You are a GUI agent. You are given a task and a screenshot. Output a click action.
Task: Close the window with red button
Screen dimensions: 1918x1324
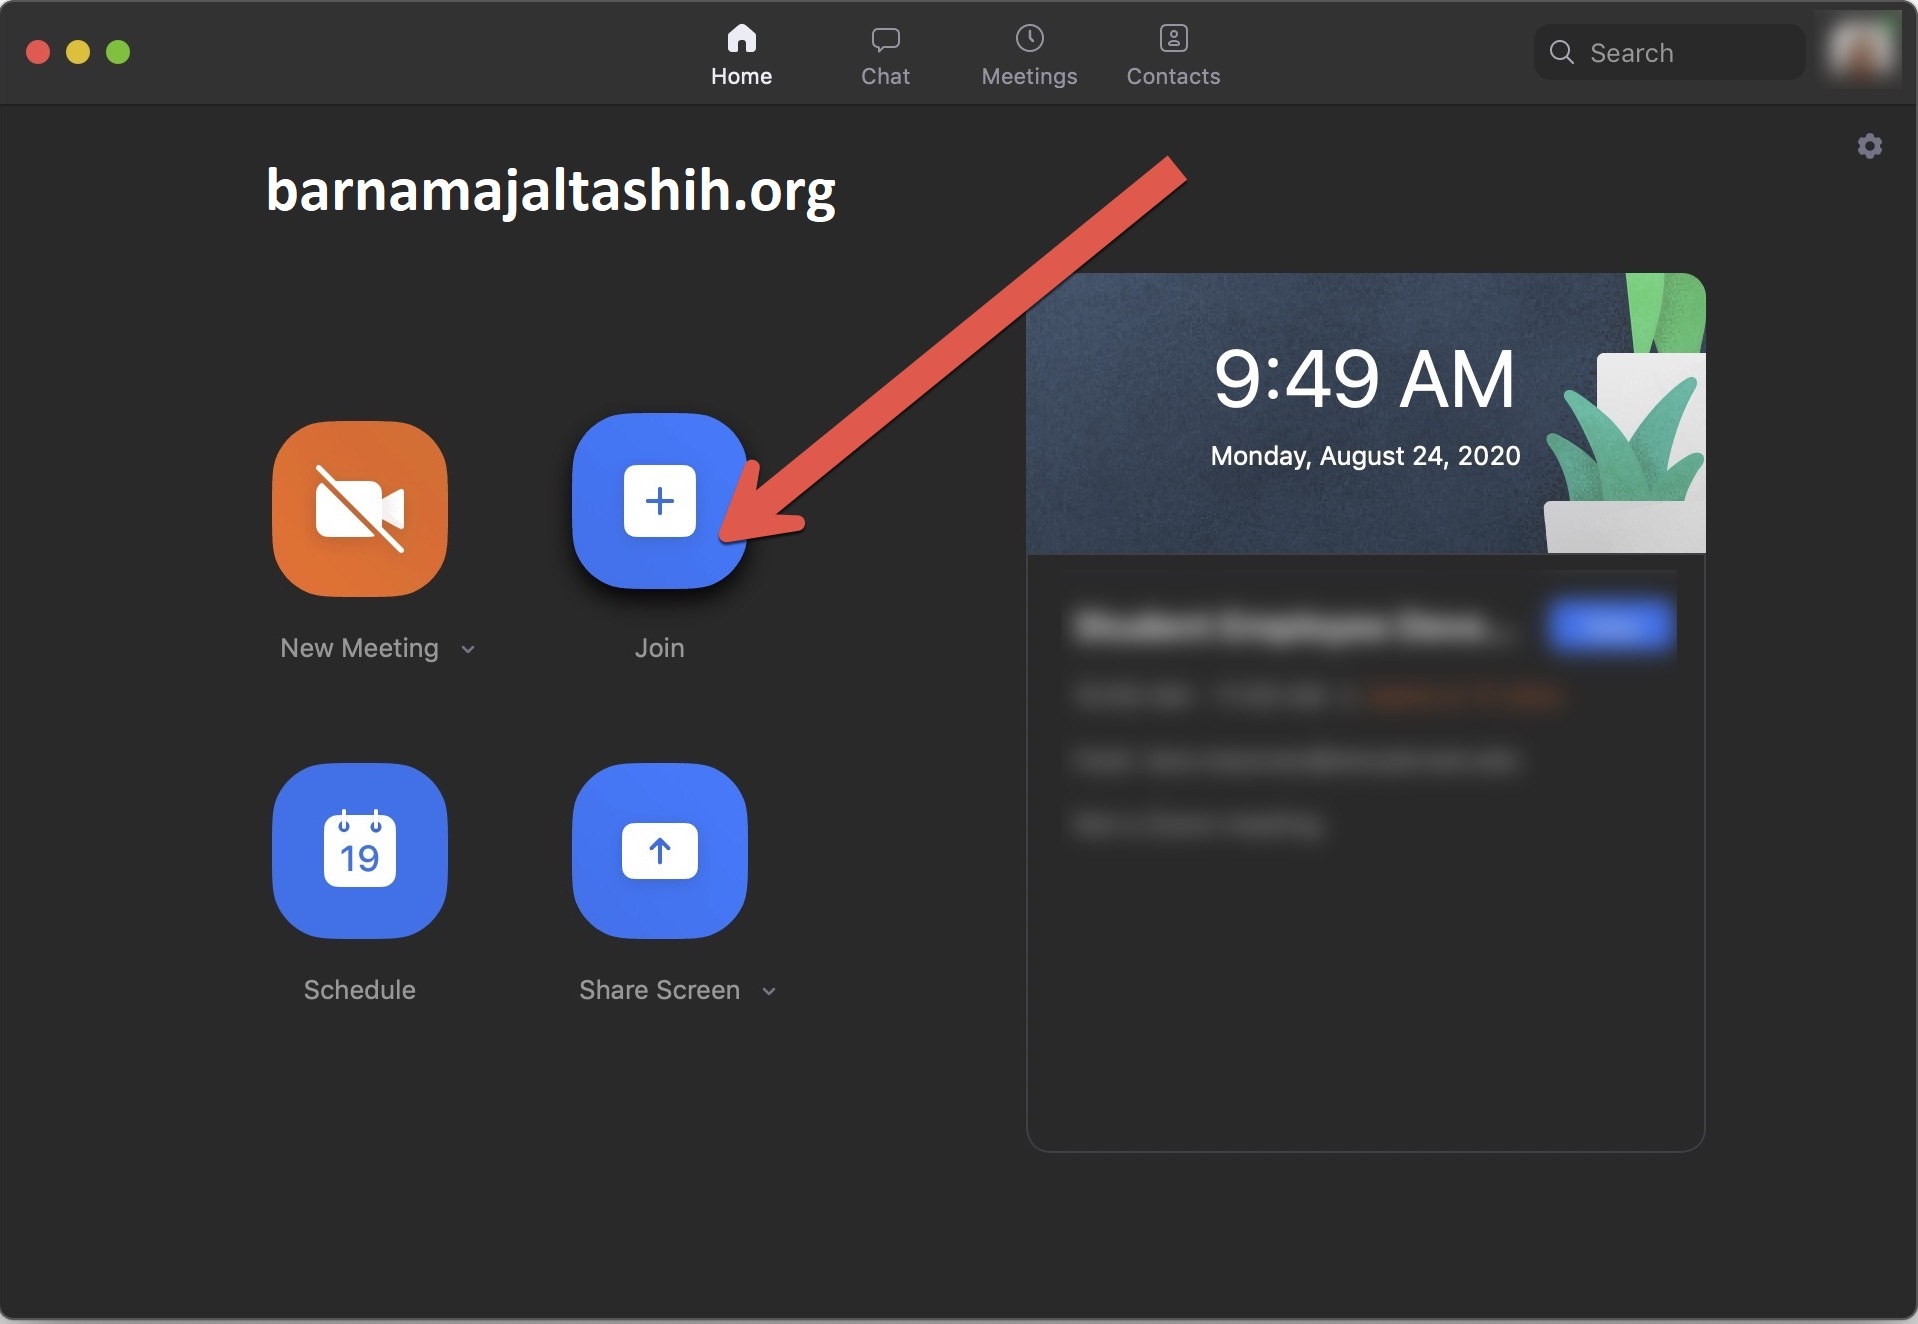pyautogui.click(x=38, y=52)
